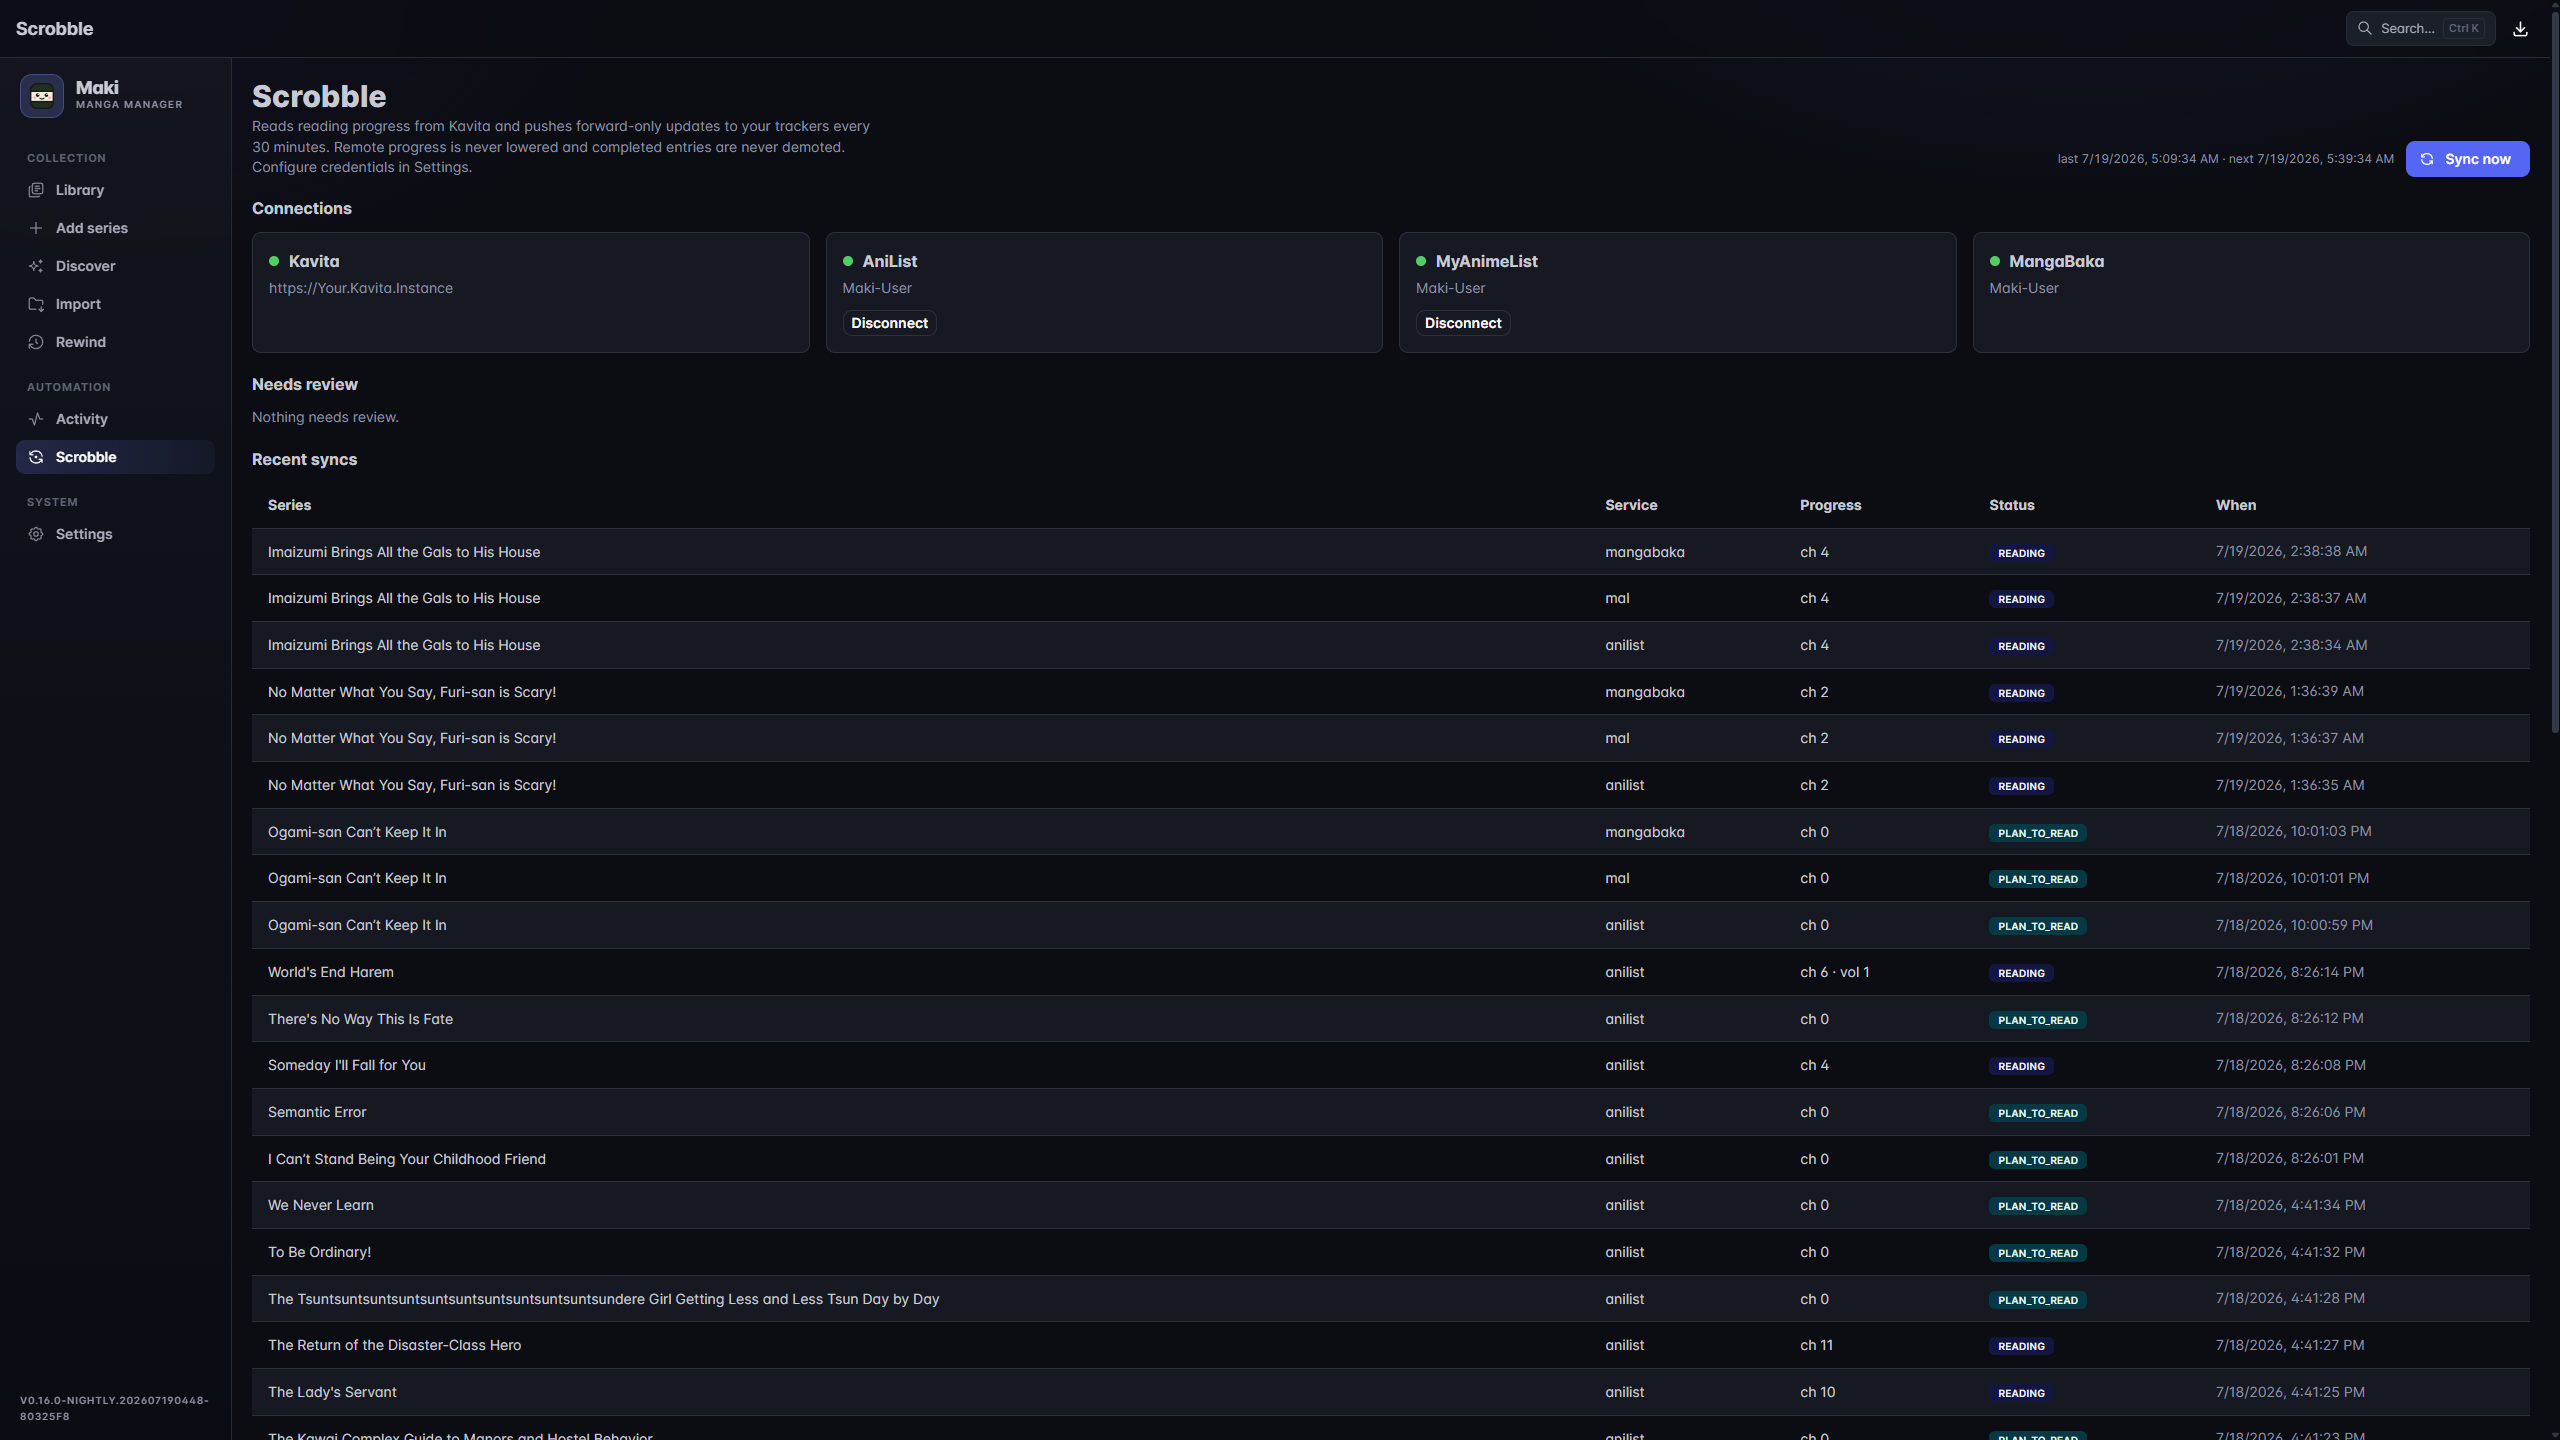2560x1440 pixels.
Task: Click I Can't Stand Being Your Childhood Friend
Action: (406, 1159)
